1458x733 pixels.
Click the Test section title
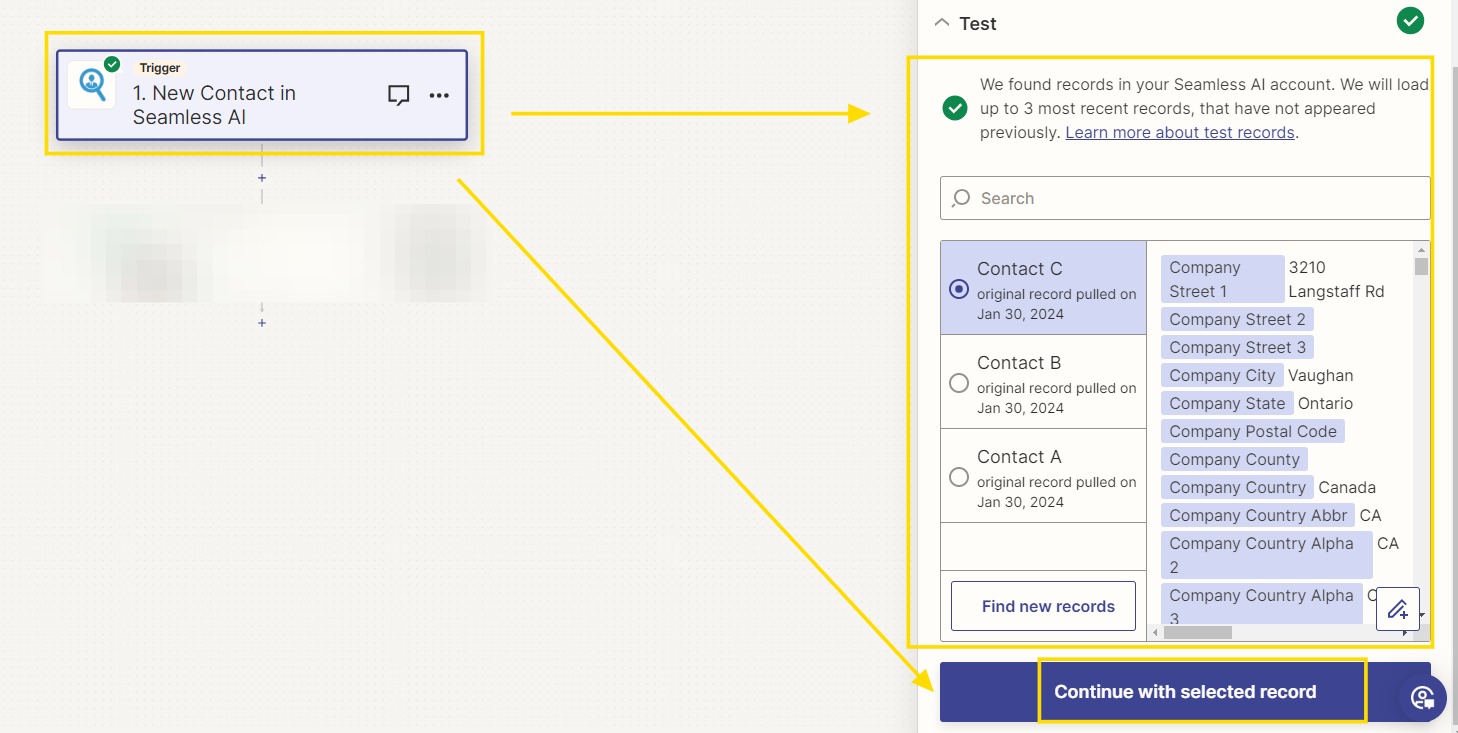(x=978, y=23)
